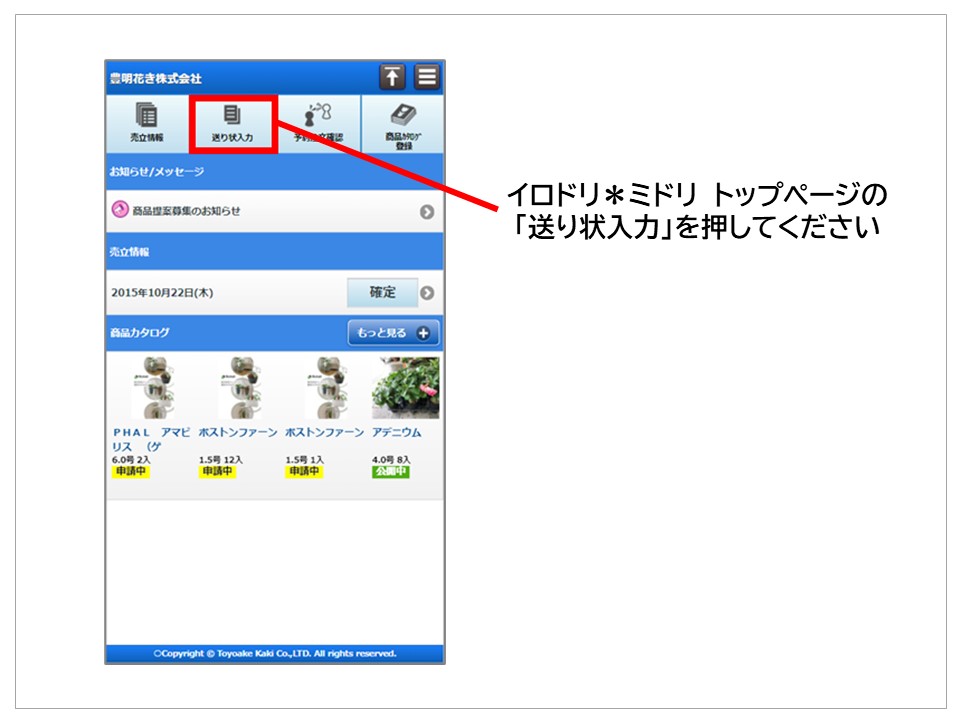Click the アデニウム plant photo
Viewport: 960px width, 720px height.
pos(405,387)
